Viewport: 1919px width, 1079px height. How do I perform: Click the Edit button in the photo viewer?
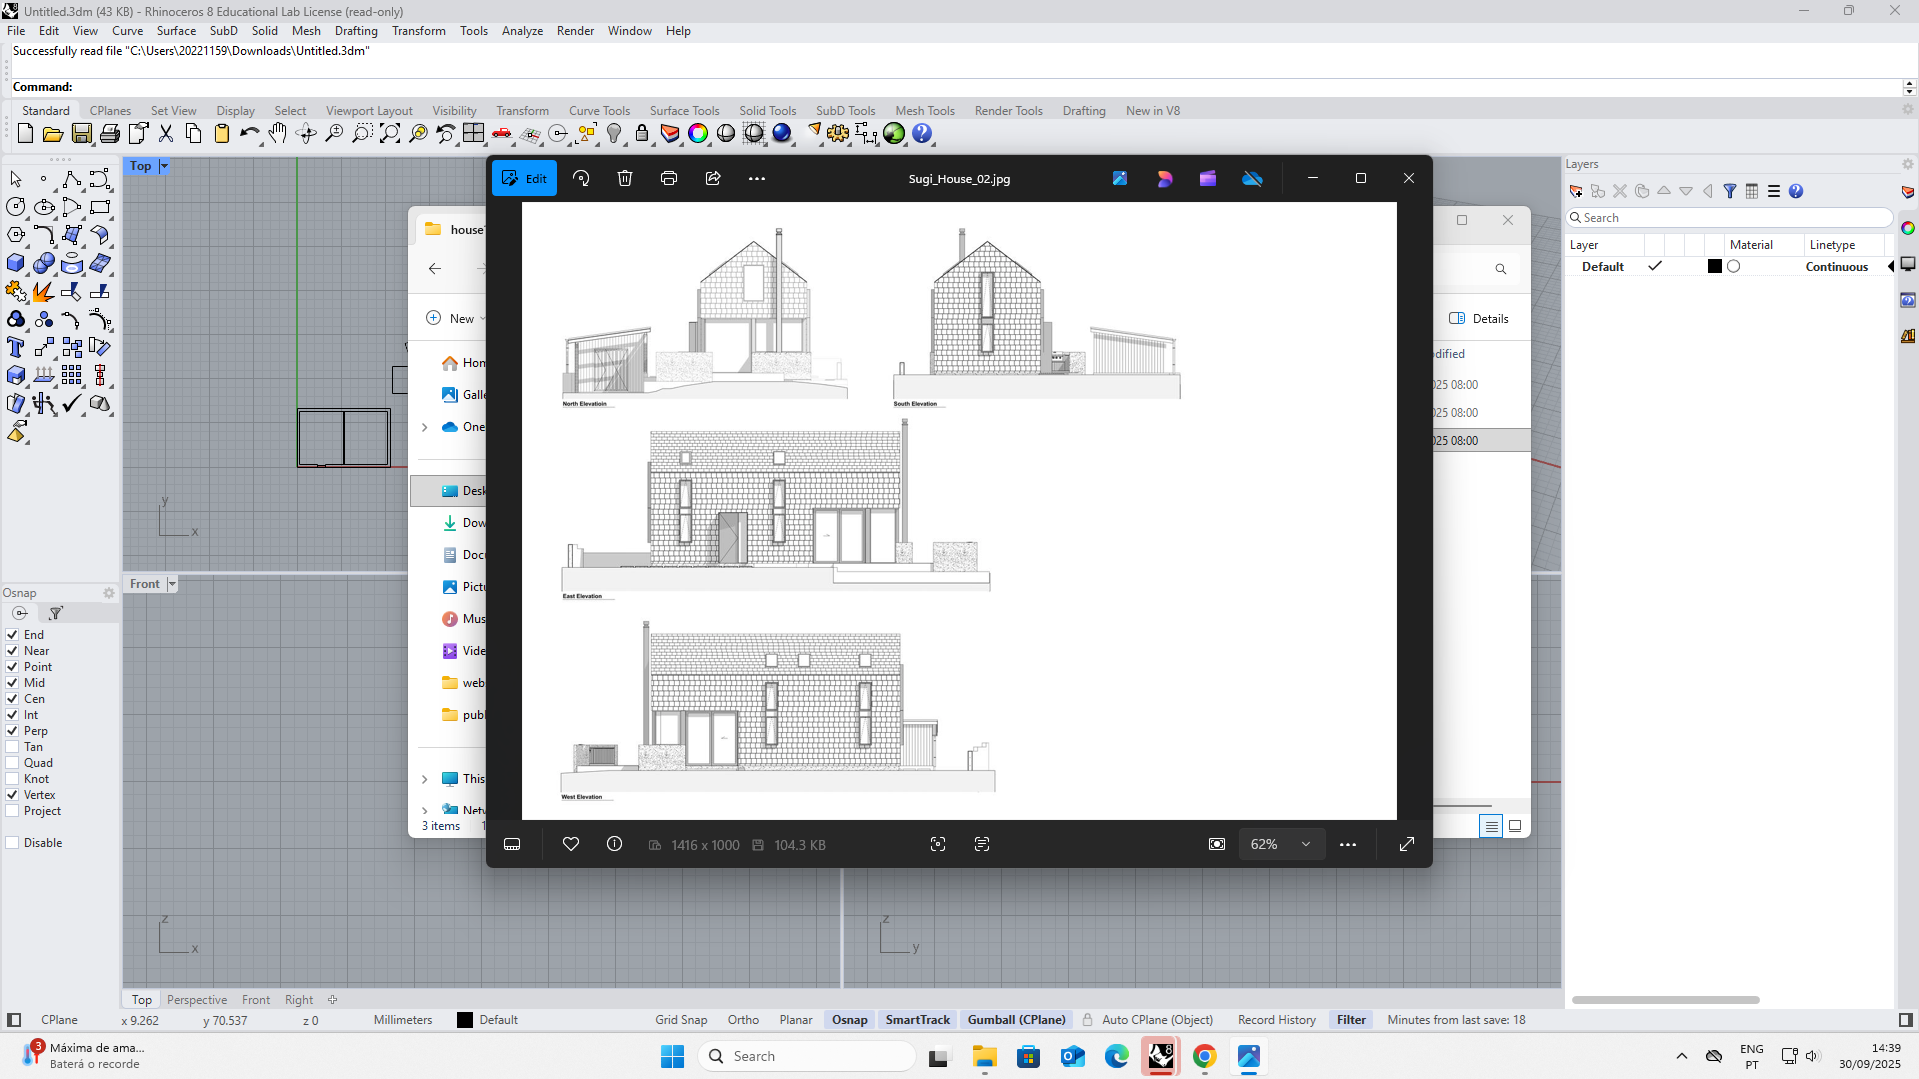pos(524,178)
